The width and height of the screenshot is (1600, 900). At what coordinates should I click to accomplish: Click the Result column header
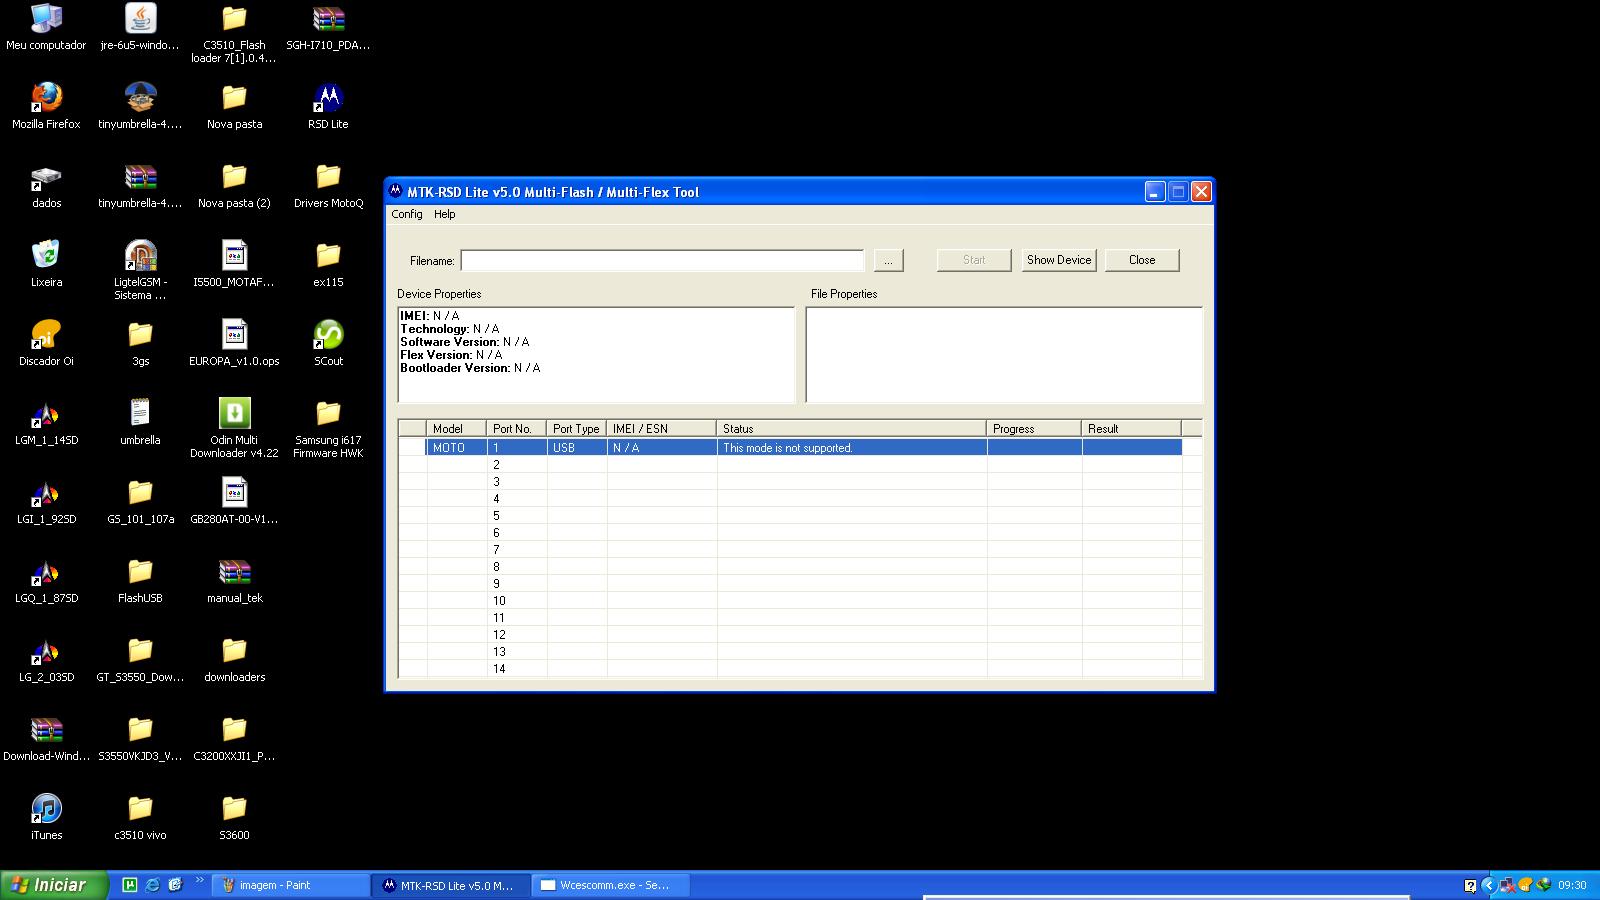pos(1131,429)
